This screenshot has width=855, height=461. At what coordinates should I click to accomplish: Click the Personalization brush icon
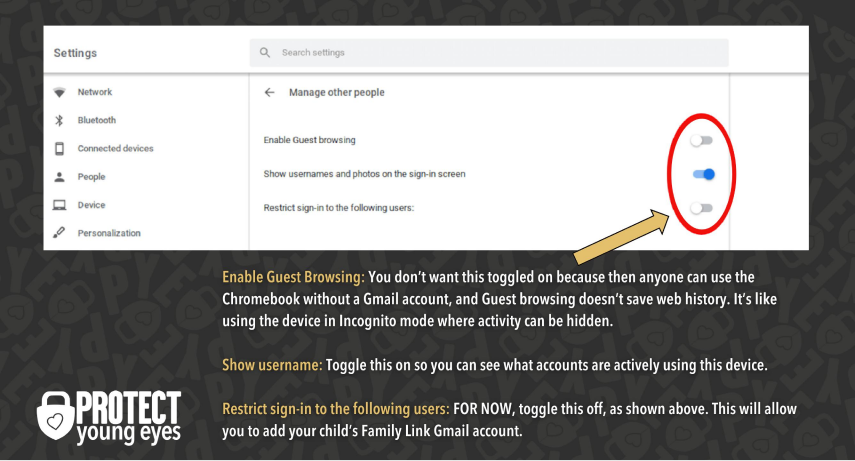(x=59, y=233)
